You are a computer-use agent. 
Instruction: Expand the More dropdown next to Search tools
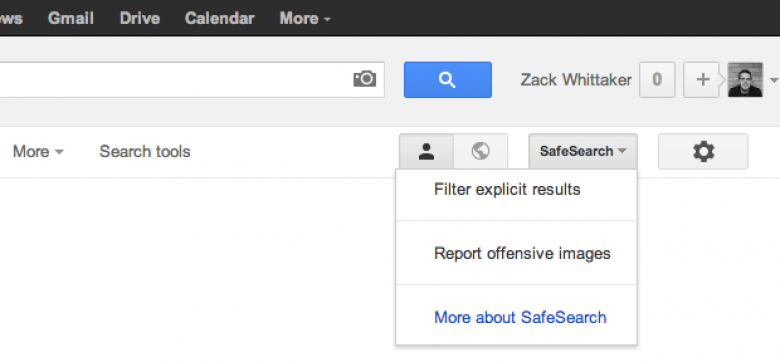click(38, 151)
